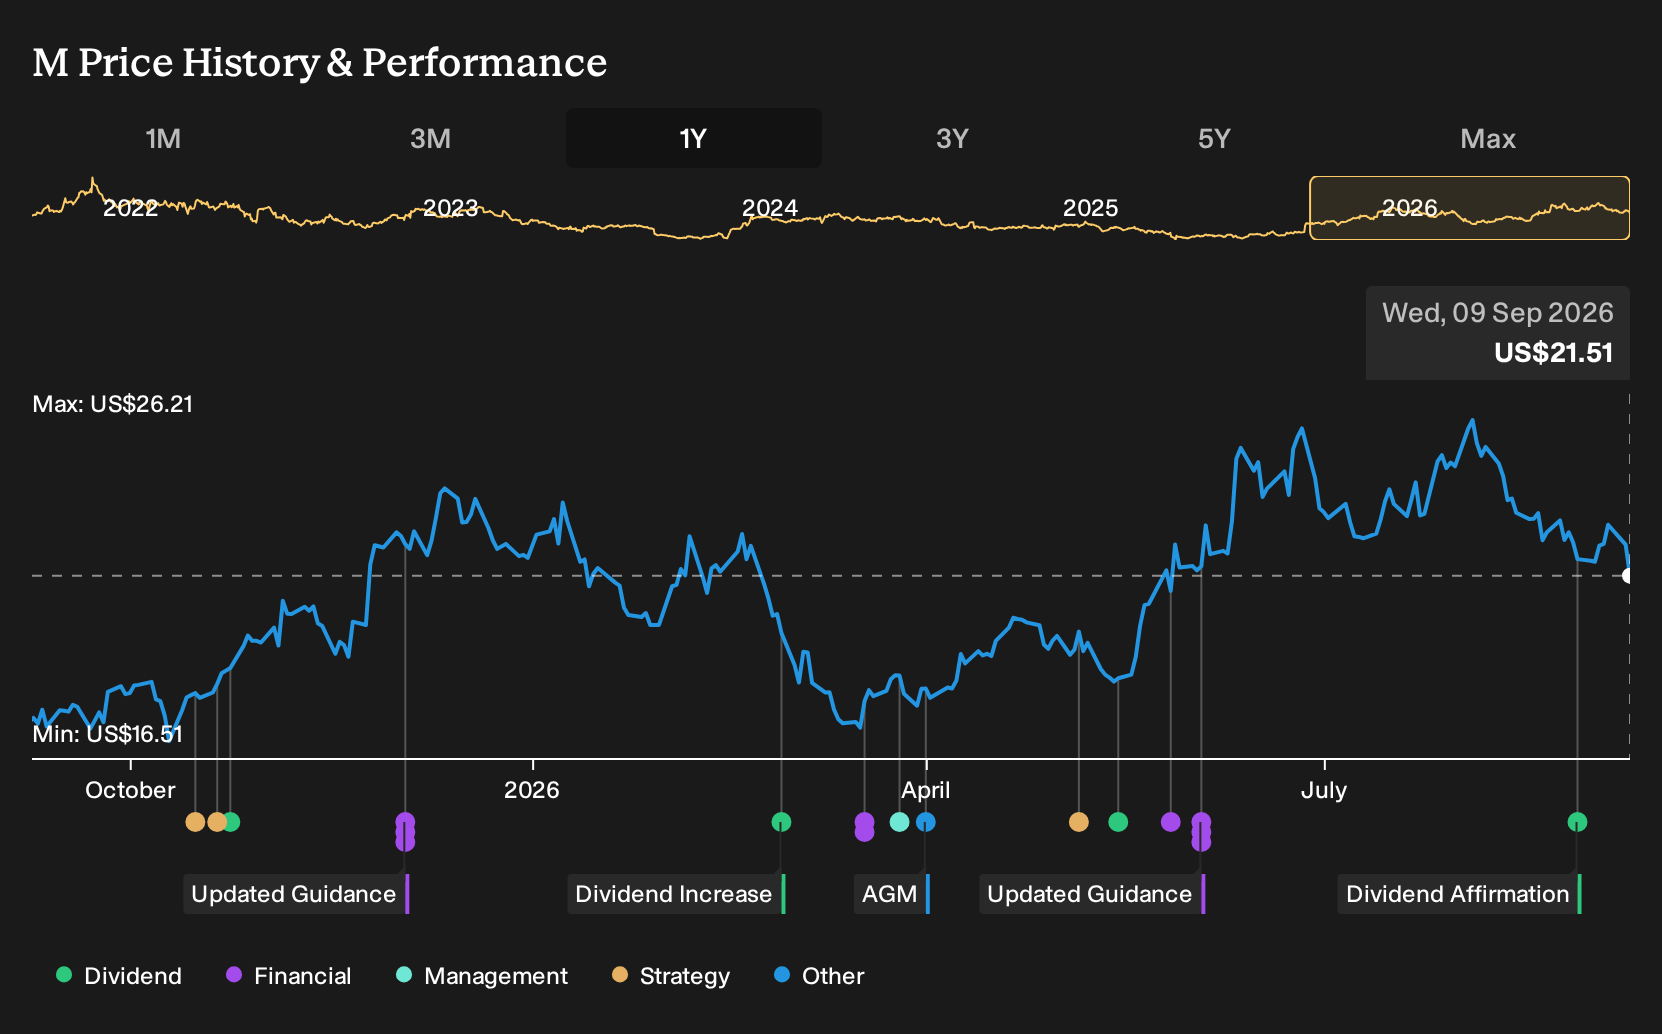Toggle the Dividend legend filter
Image resolution: width=1662 pixels, height=1034 pixels.
click(119, 976)
